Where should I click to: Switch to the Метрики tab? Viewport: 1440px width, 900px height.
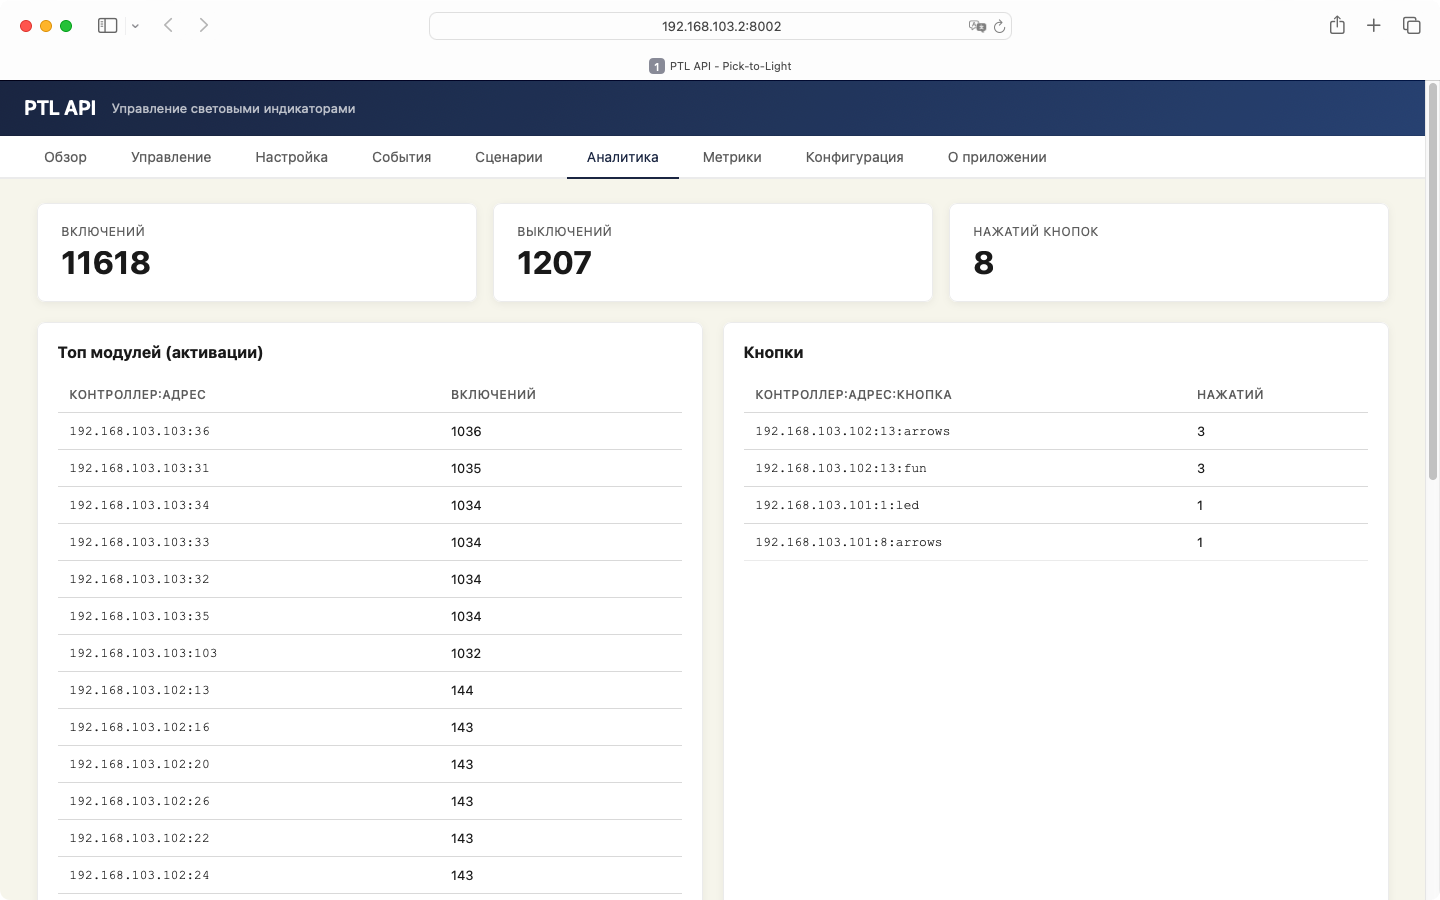pos(732,157)
